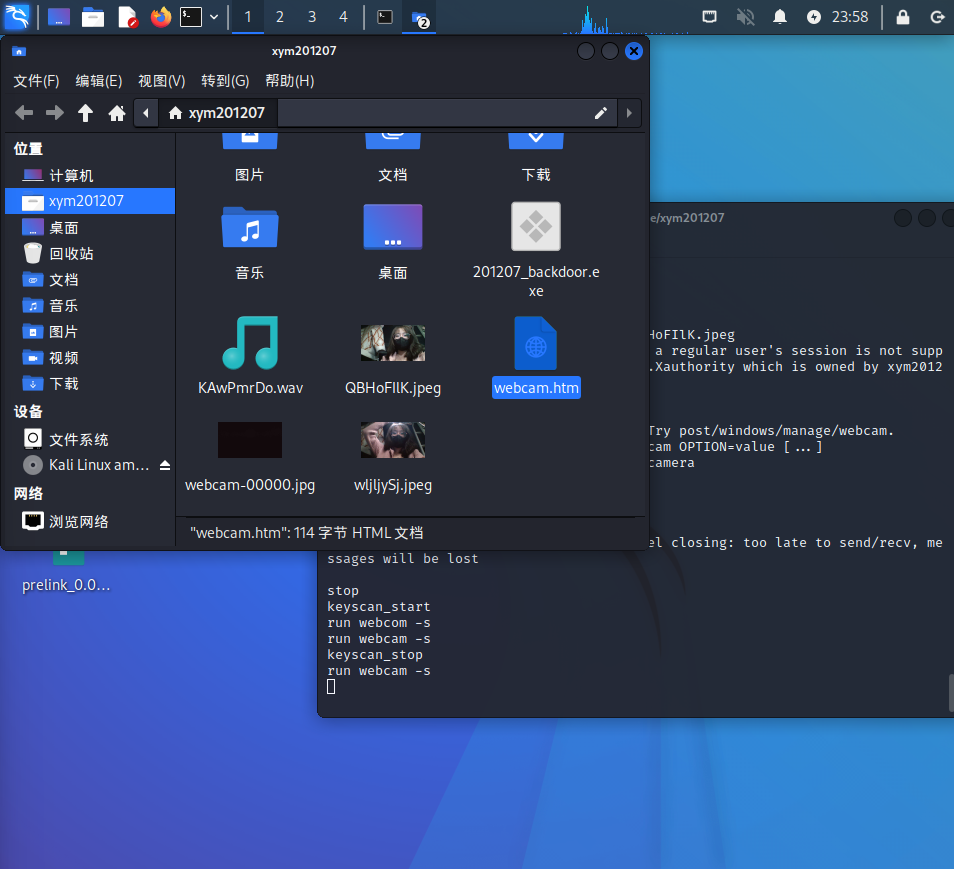Image resolution: width=954 pixels, height=869 pixels.
Task: Open power manager tray icon
Action: point(814,17)
